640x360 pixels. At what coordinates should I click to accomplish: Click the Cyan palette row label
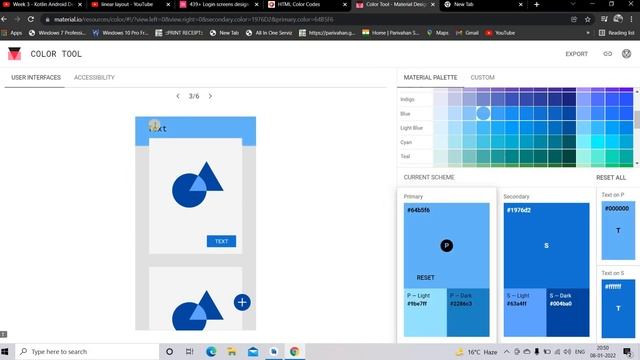pyautogui.click(x=406, y=142)
